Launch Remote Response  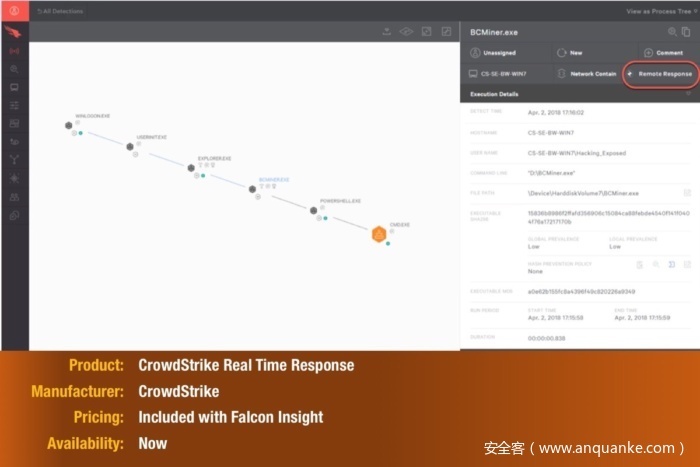[x=659, y=74]
